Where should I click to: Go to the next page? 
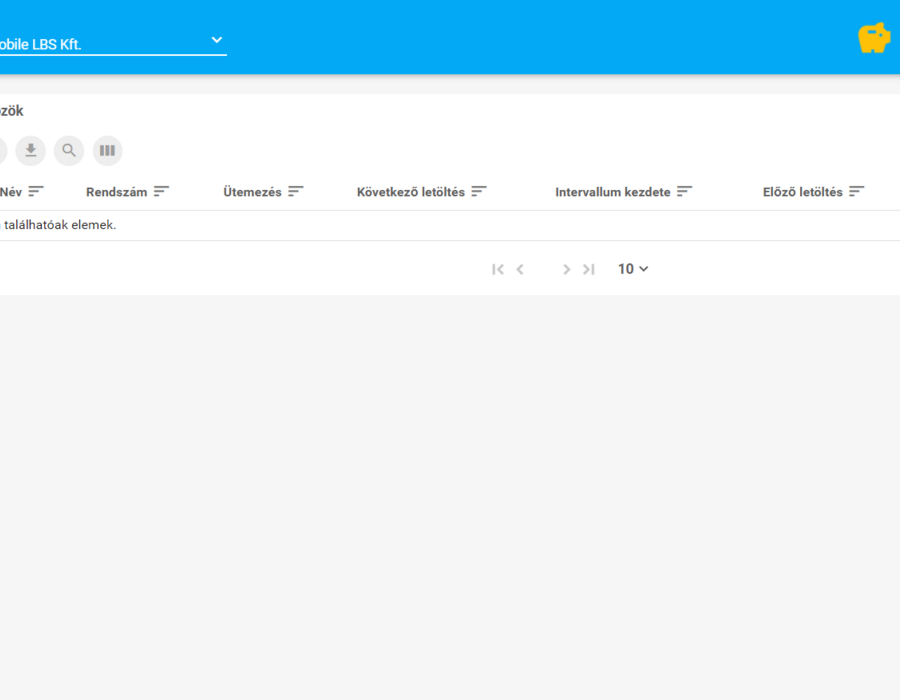(x=566, y=269)
